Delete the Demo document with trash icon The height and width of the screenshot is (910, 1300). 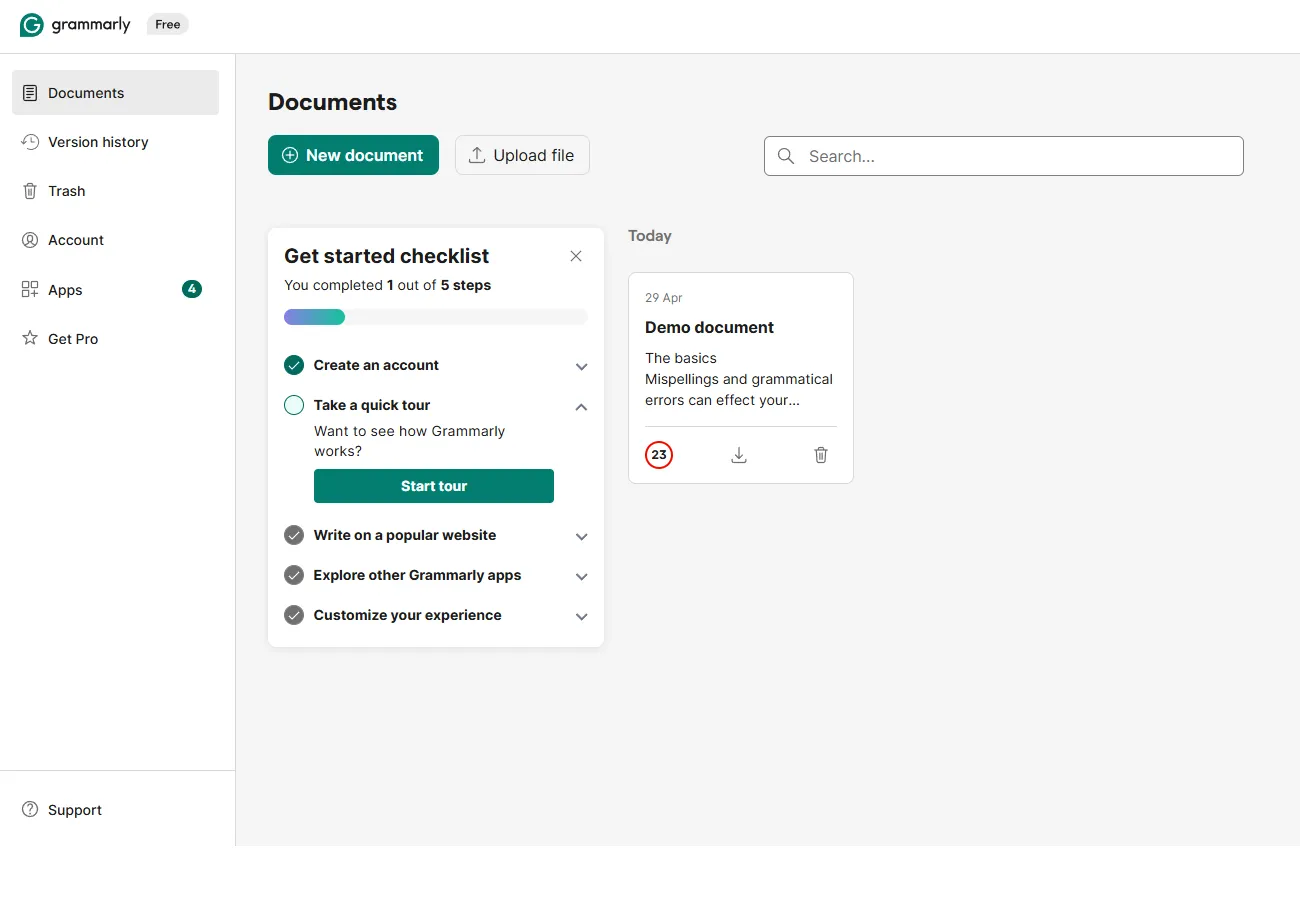pyautogui.click(x=821, y=455)
